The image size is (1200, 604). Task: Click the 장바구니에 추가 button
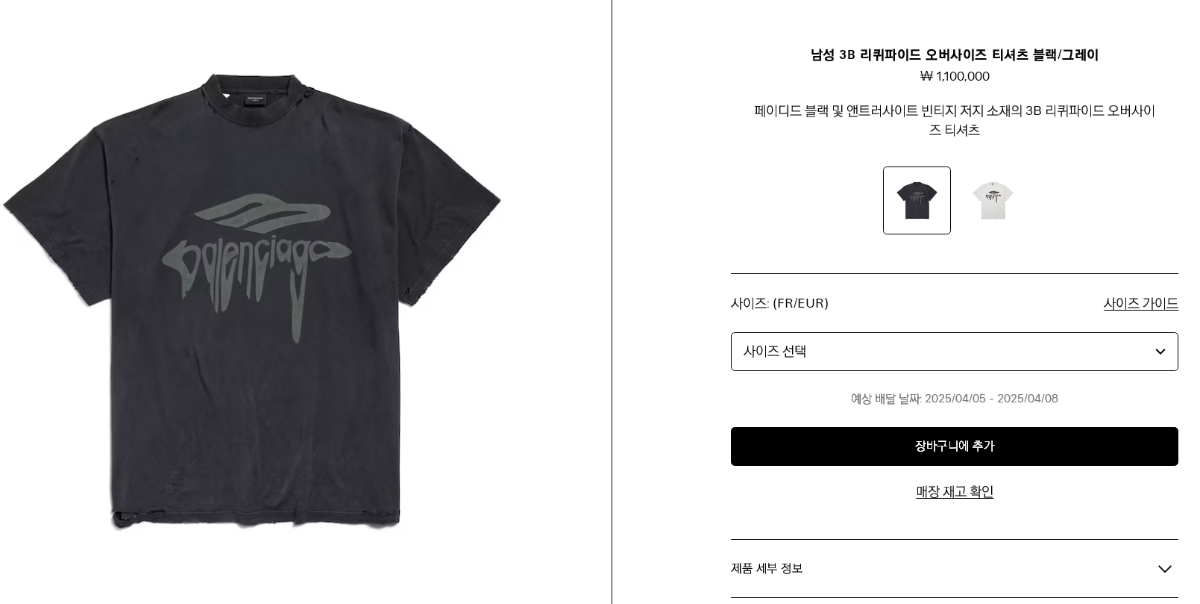pyautogui.click(x=954, y=447)
